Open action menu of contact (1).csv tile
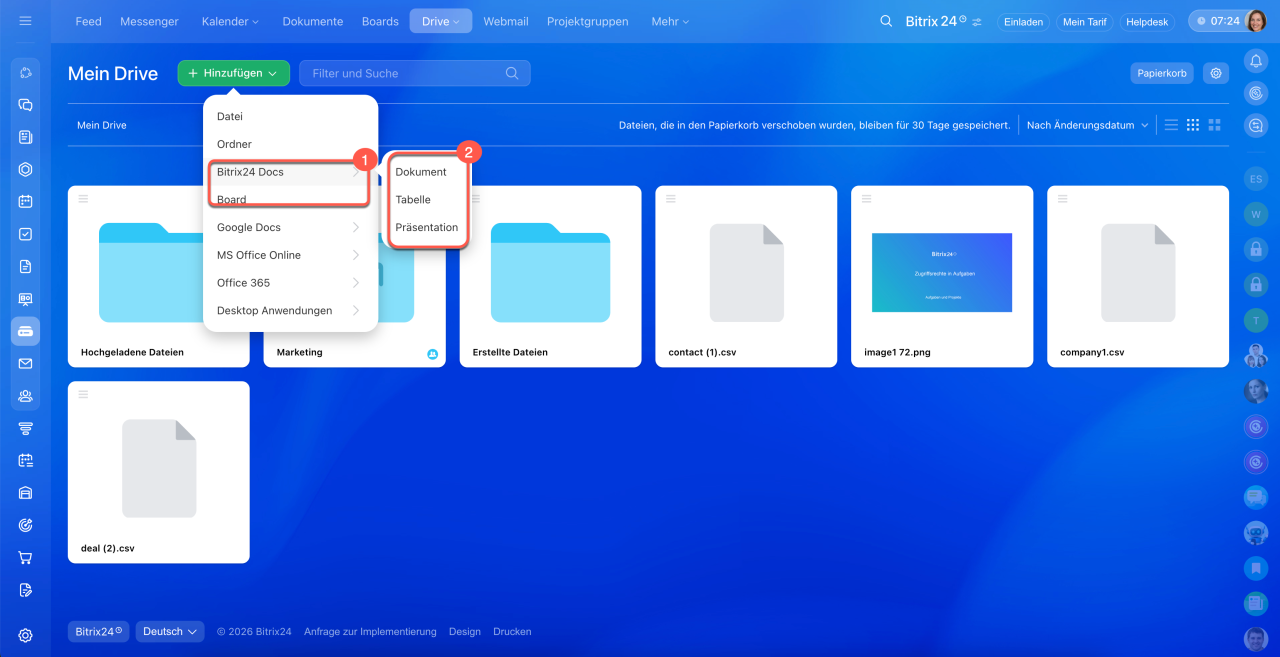This screenshot has width=1280, height=657. point(671,199)
